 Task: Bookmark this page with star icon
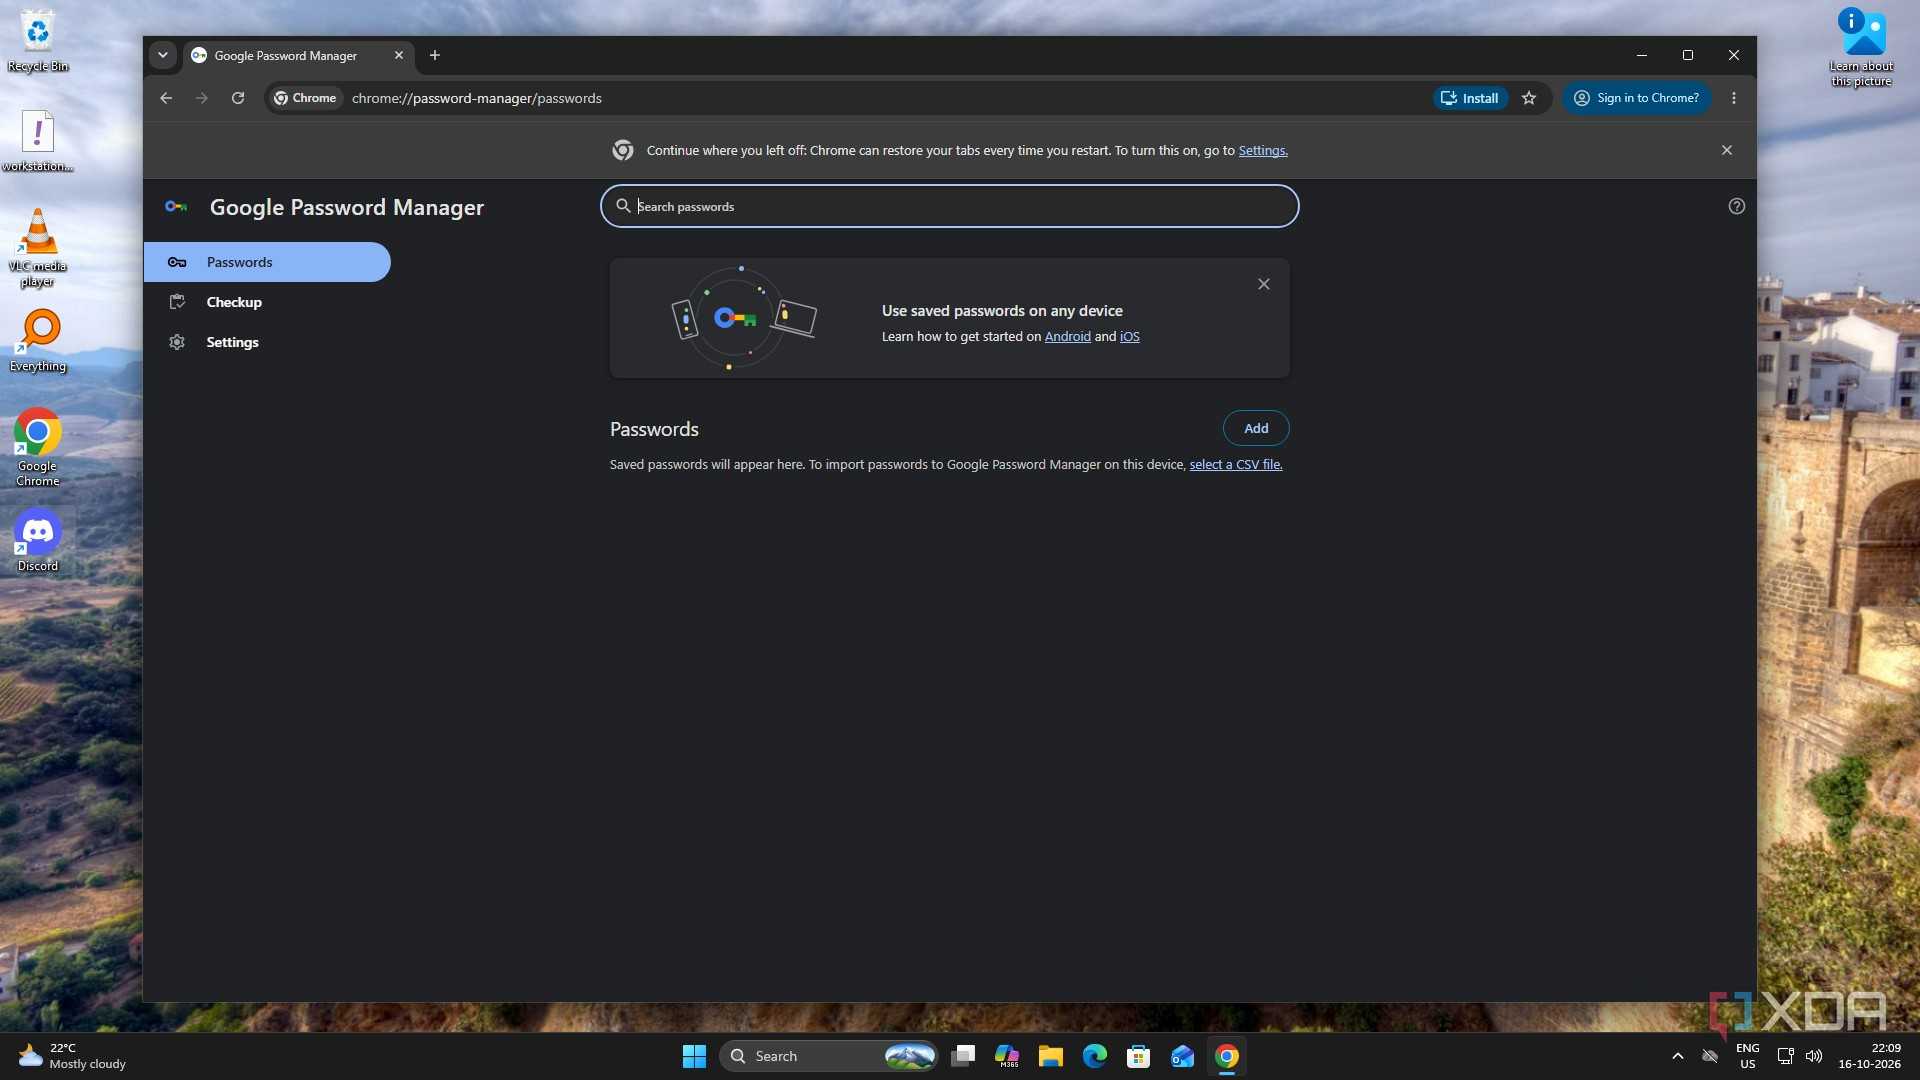click(x=1529, y=98)
